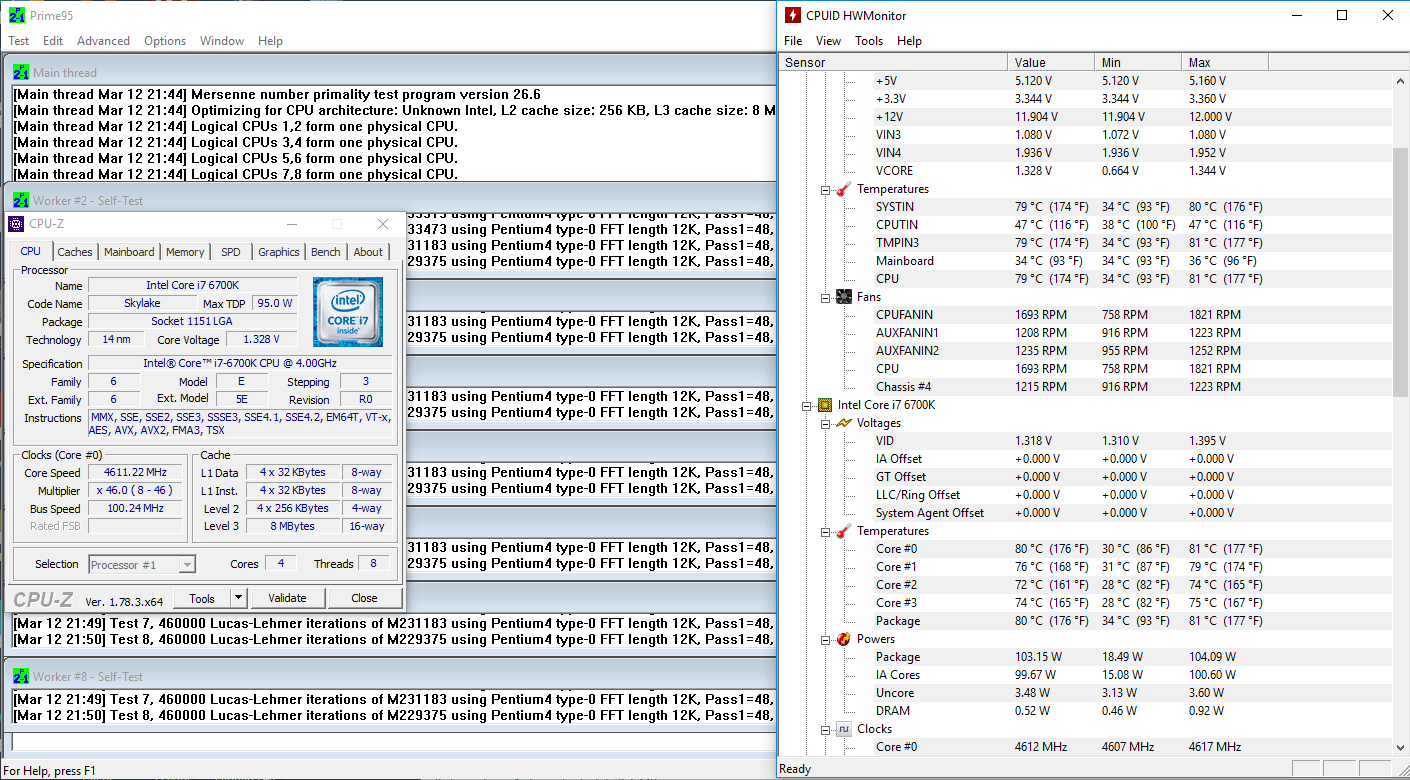Click the fan icon beside Fans group
This screenshot has height=780, width=1410.
[x=844, y=297]
